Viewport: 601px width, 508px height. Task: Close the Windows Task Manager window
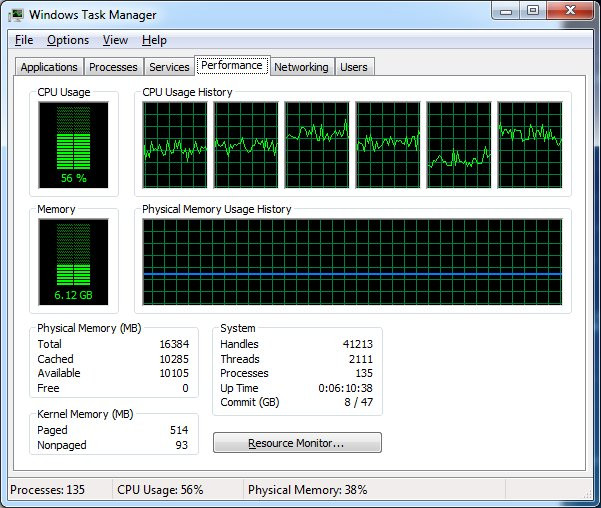click(570, 11)
